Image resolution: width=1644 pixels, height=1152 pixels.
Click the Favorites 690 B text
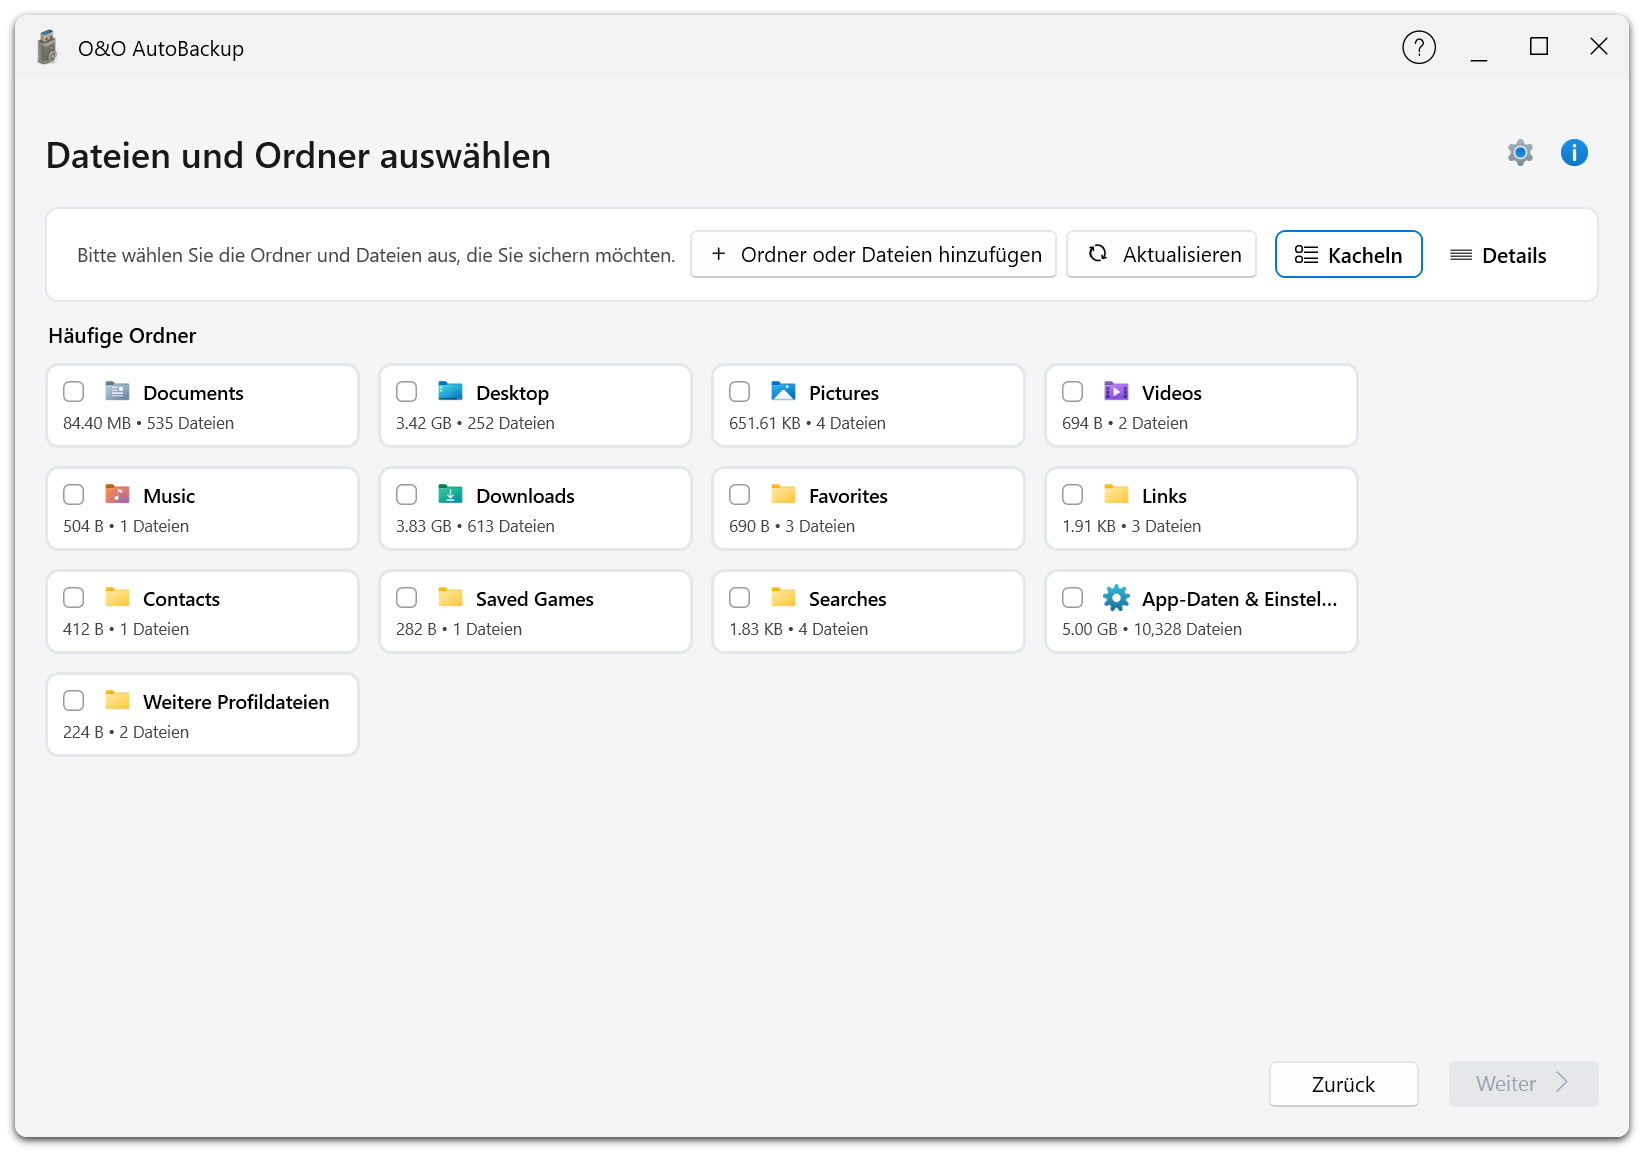pyautogui.click(x=749, y=527)
